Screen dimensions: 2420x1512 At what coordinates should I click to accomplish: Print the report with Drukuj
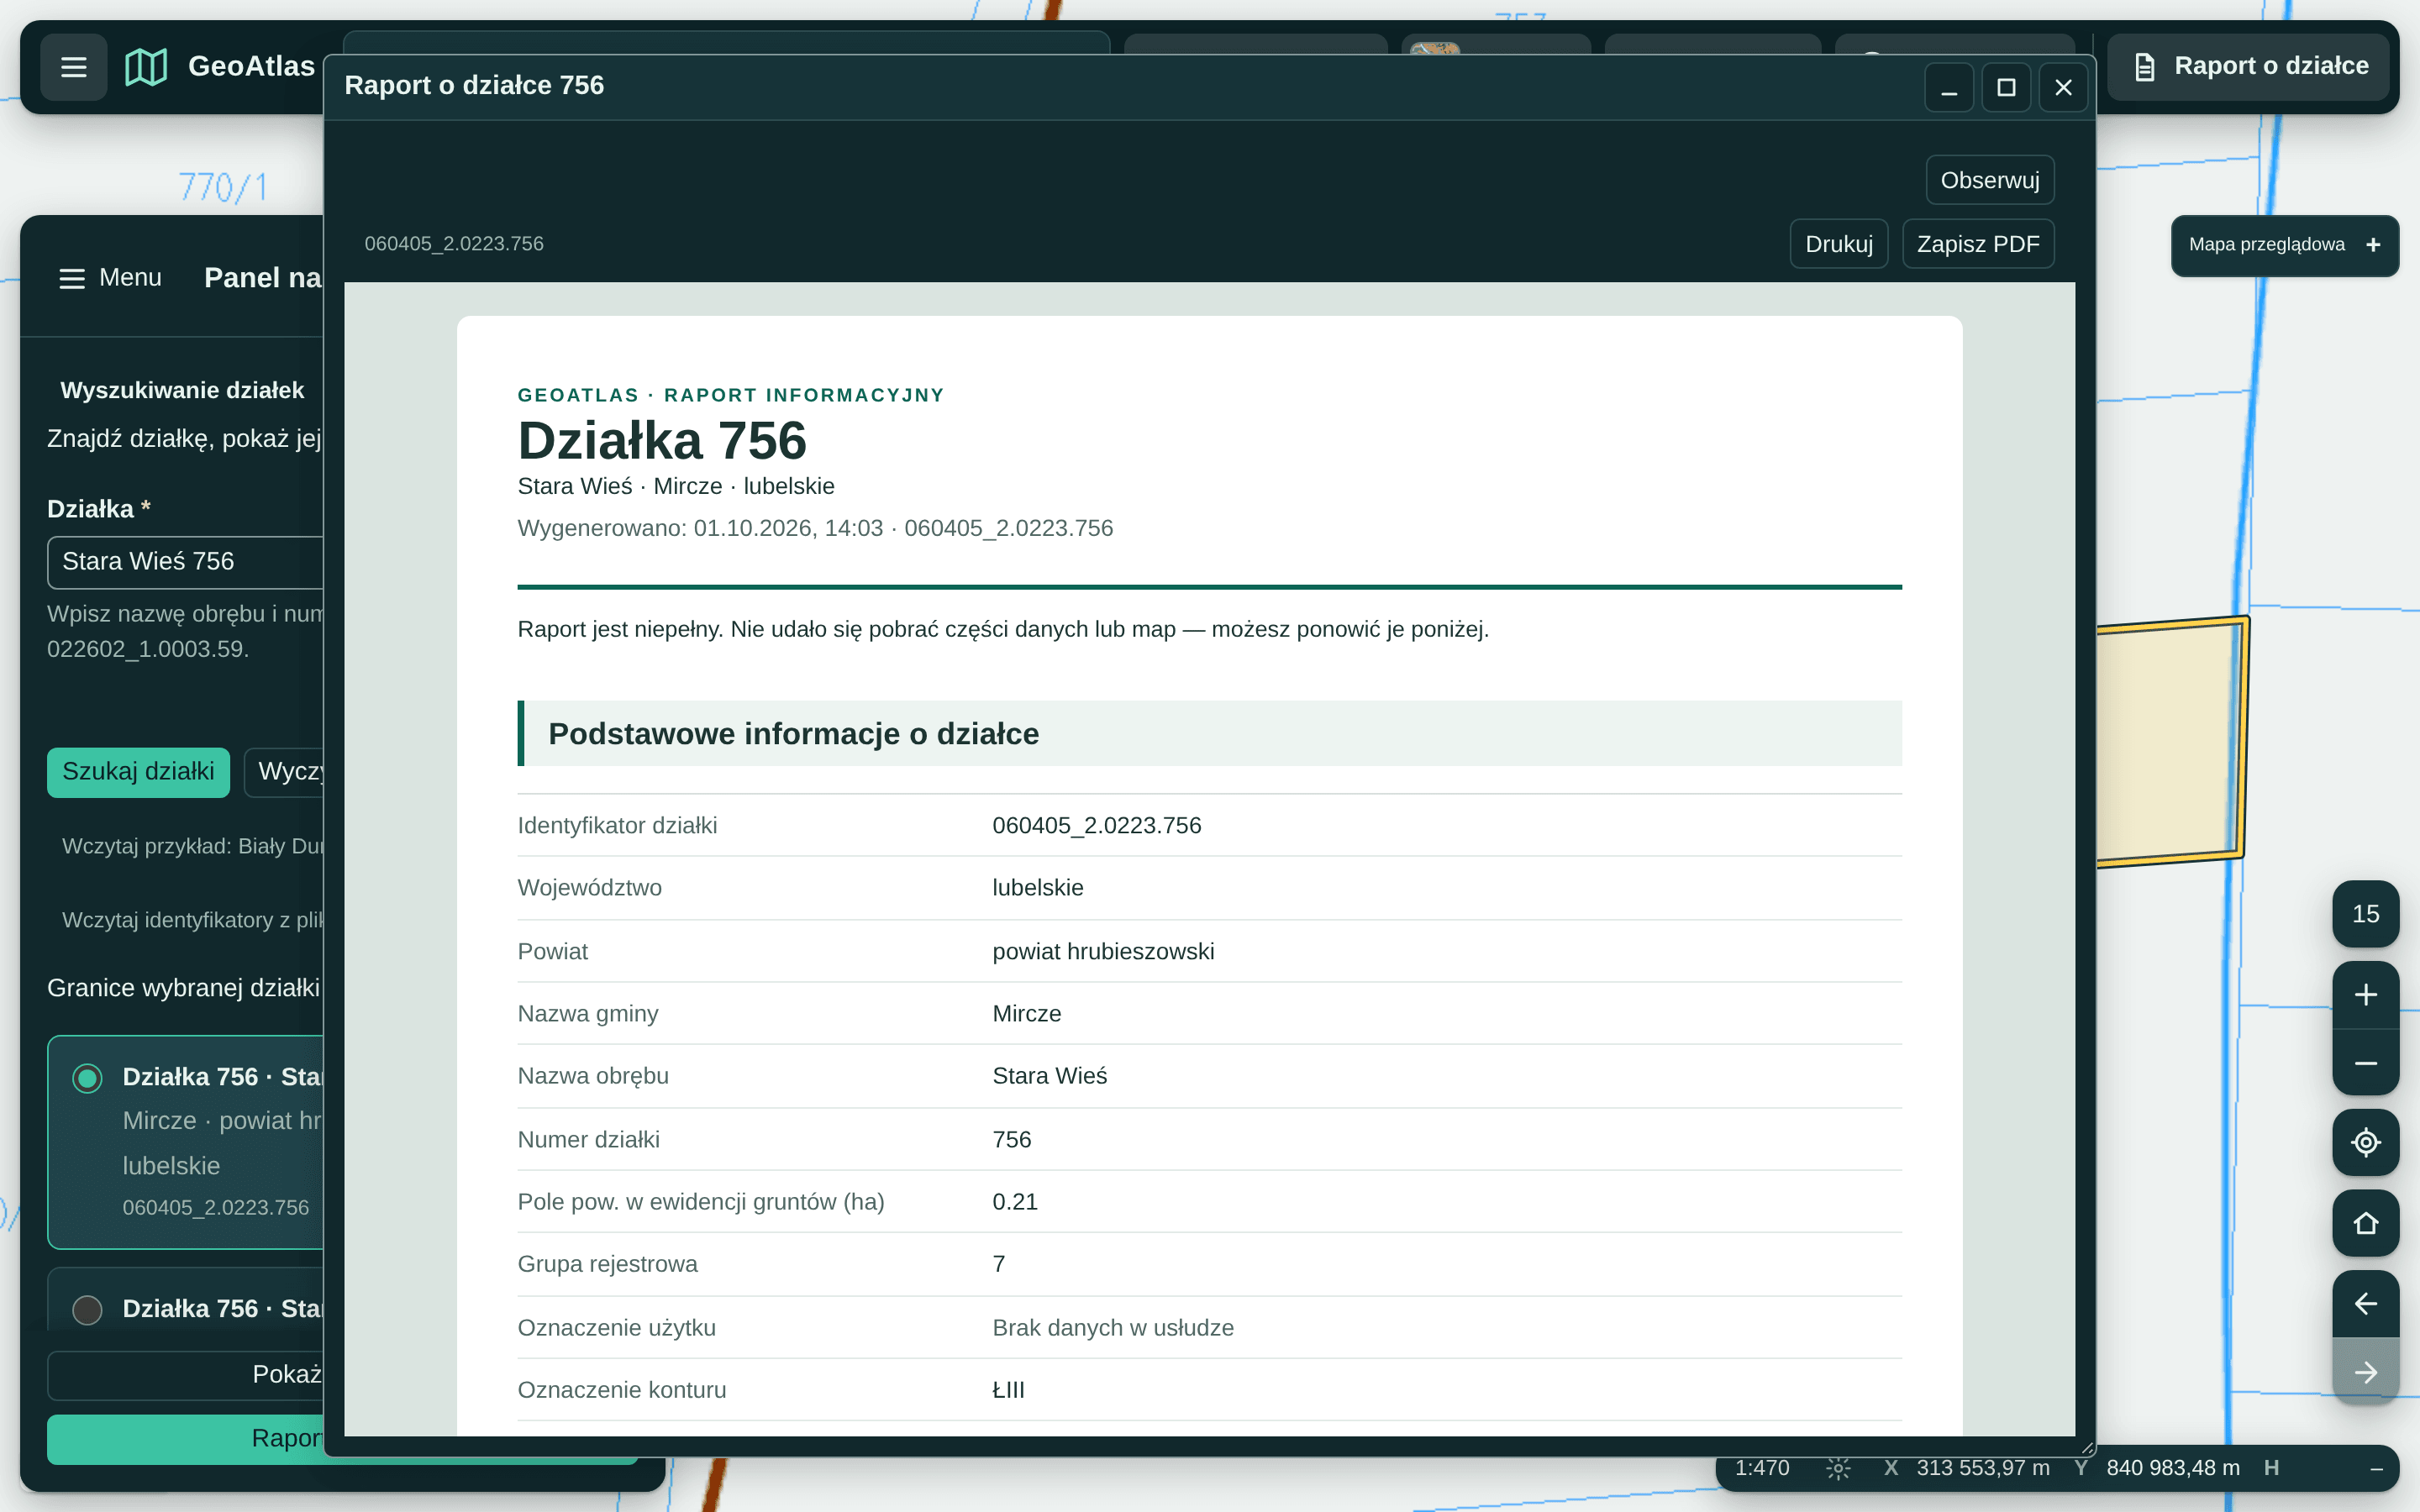(x=1838, y=244)
